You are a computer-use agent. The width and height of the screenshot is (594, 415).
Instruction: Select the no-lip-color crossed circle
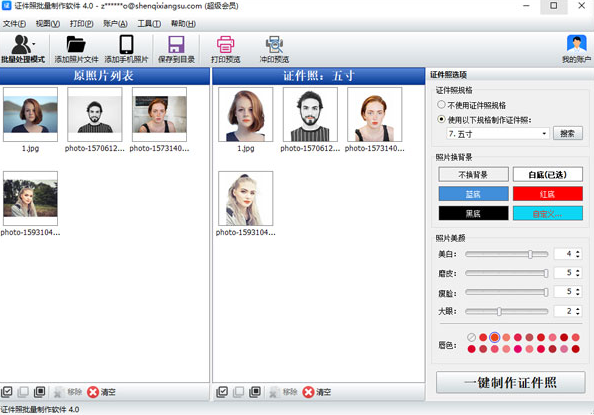[471, 337]
